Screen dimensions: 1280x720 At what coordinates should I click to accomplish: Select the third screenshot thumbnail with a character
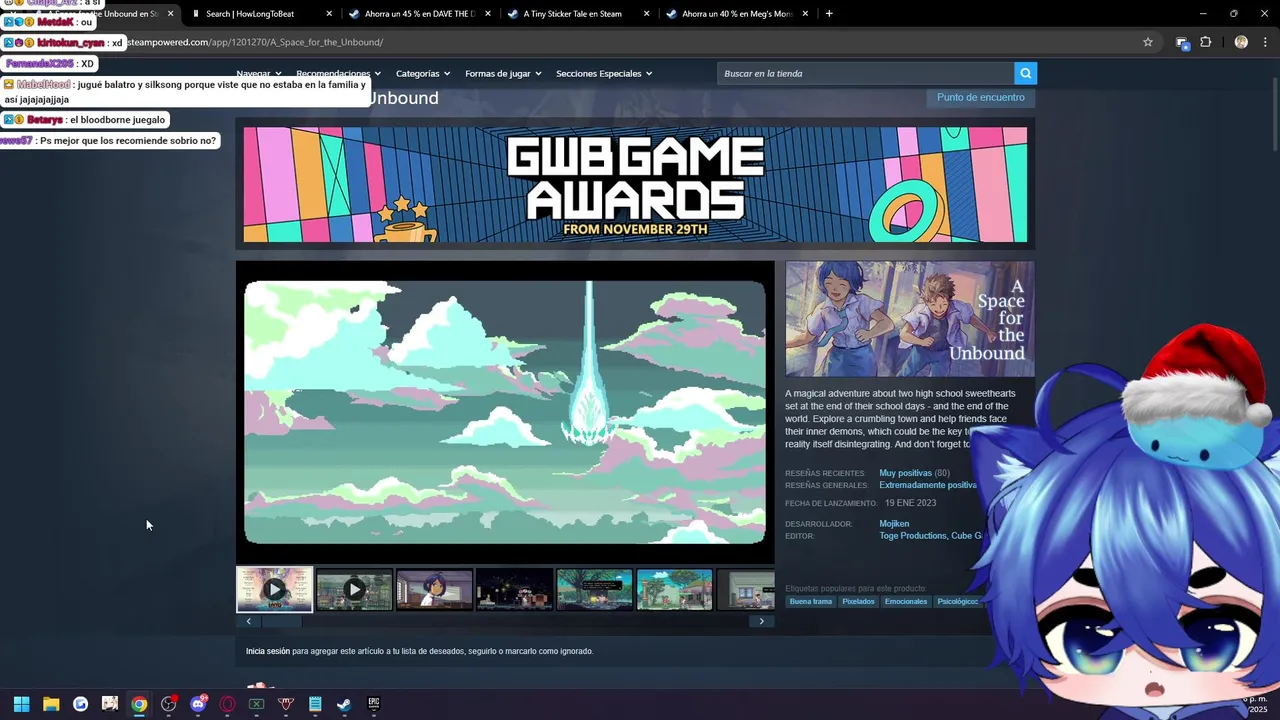point(434,590)
